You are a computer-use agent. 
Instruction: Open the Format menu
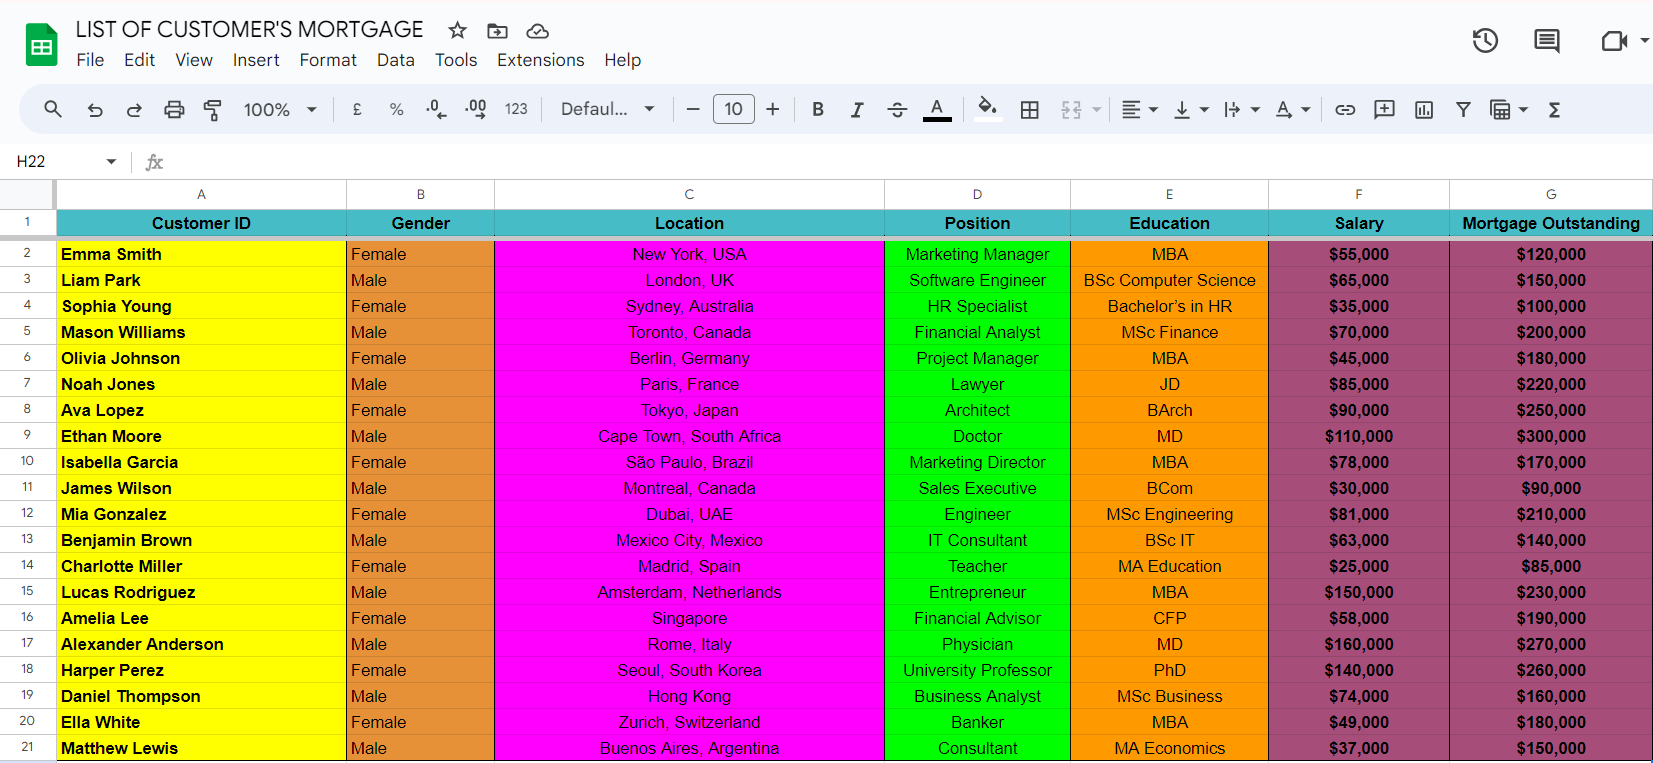tap(328, 60)
